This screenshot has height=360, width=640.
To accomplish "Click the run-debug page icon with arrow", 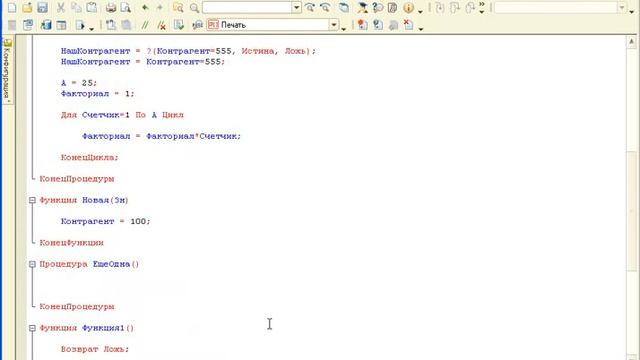I will point(80,25).
